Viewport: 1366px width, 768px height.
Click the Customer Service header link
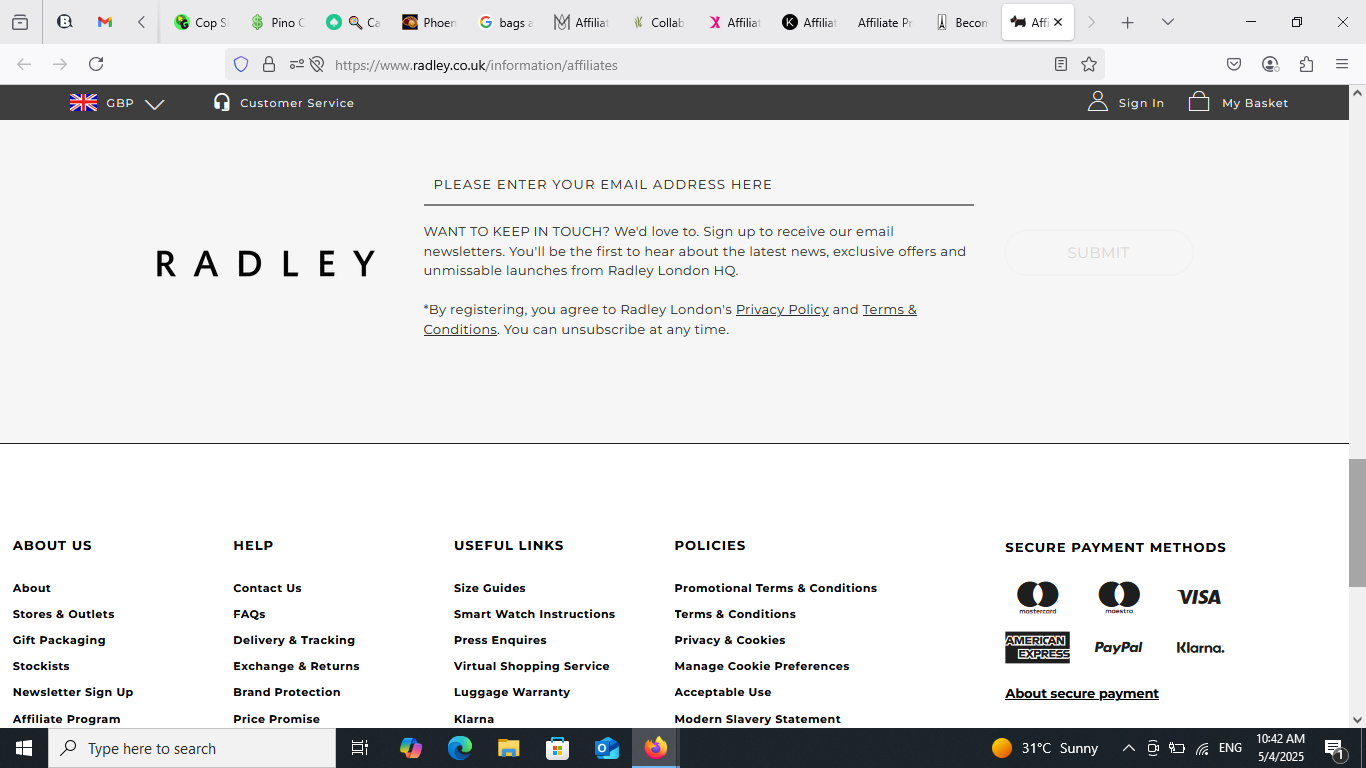pyautogui.click(x=297, y=103)
